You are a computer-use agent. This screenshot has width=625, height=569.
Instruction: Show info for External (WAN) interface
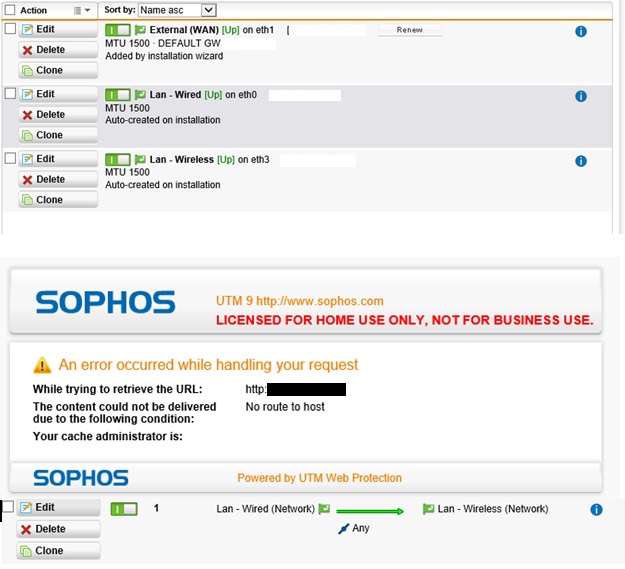click(x=581, y=31)
